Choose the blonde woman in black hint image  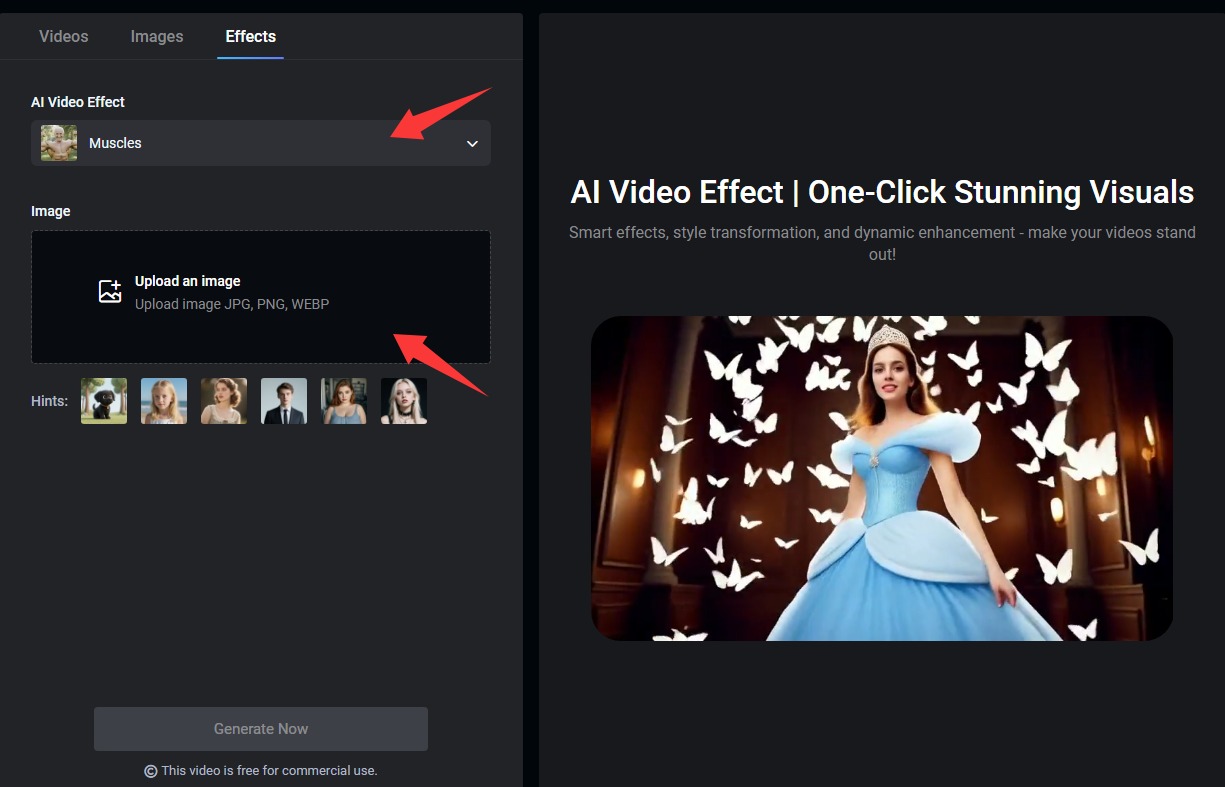point(404,401)
